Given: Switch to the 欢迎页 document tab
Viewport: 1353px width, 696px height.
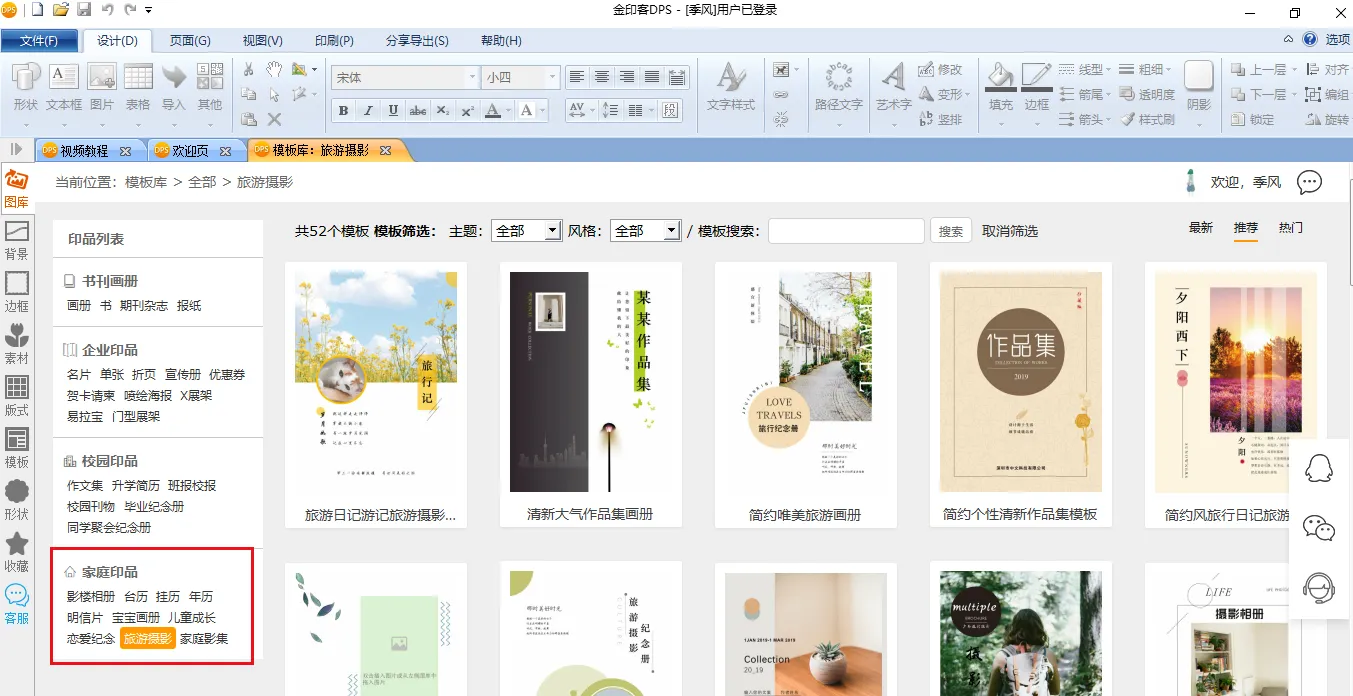Looking at the screenshot, I should (x=190, y=151).
